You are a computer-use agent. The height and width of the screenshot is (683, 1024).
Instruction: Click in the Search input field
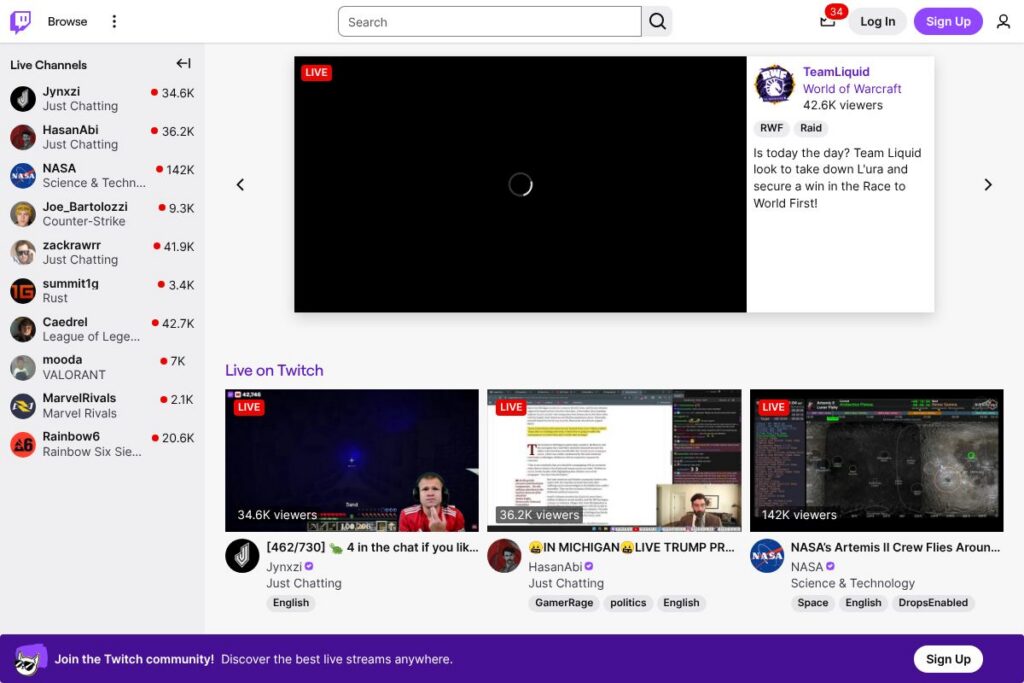click(x=489, y=22)
